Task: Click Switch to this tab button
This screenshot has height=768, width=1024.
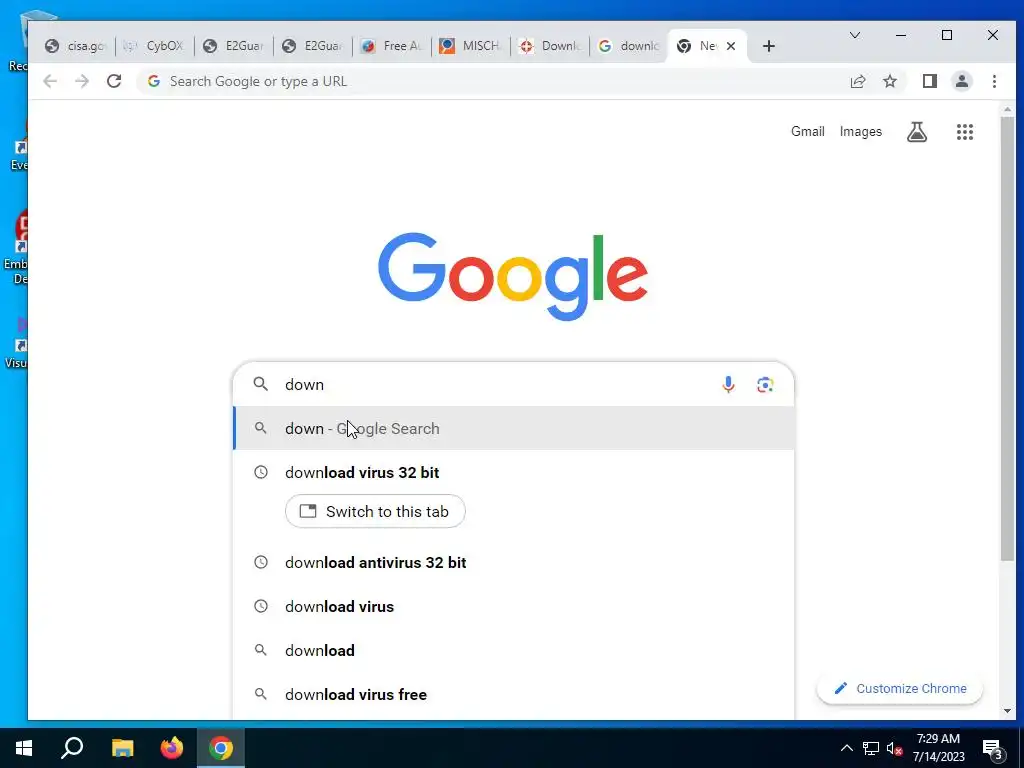Action: tap(375, 511)
